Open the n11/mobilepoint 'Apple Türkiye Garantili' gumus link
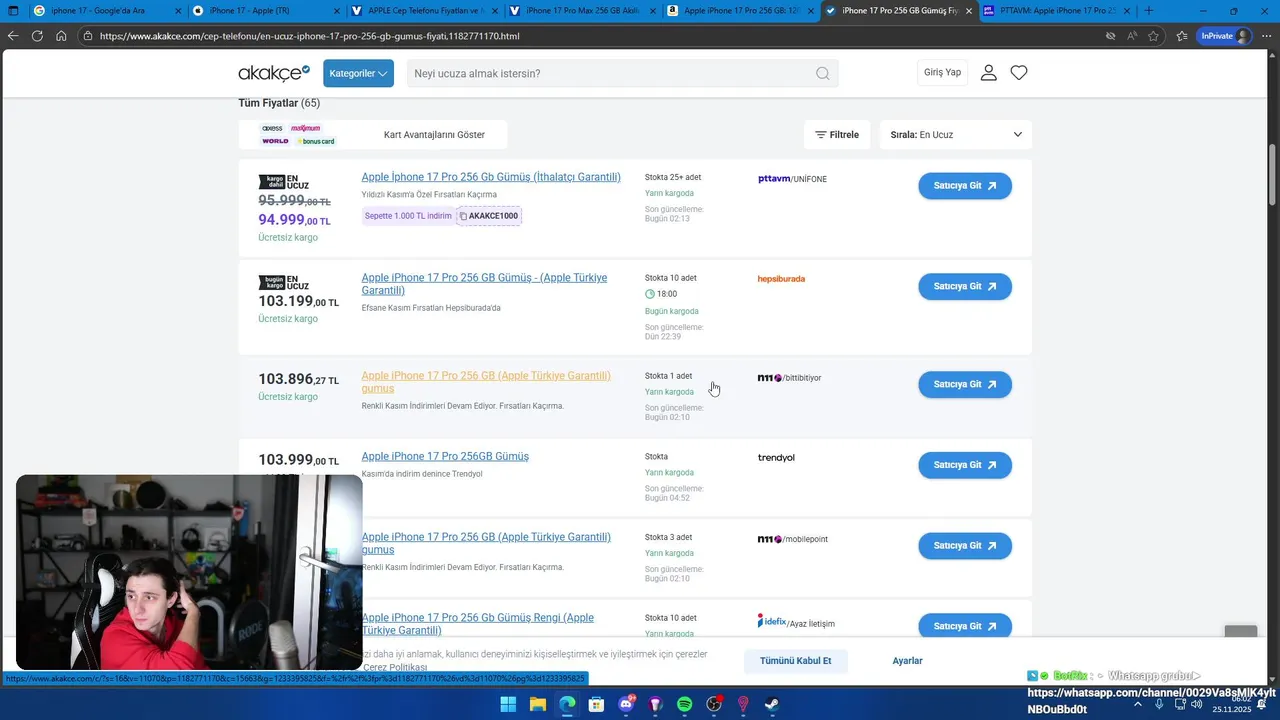 [486, 543]
